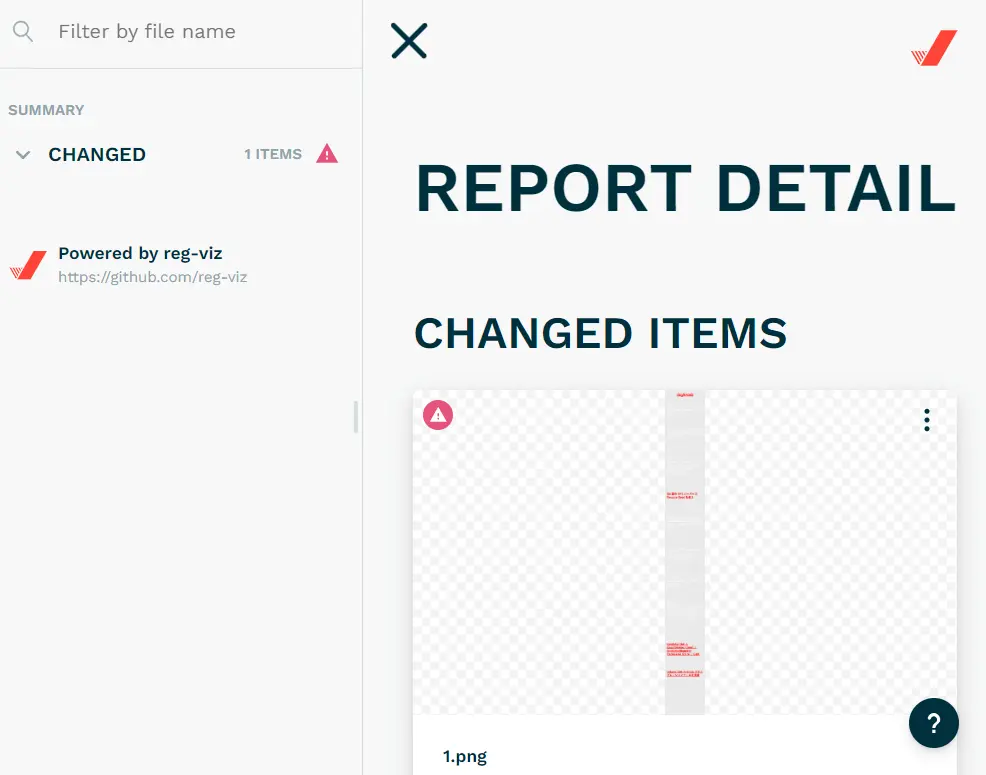The height and width of the screenshot is (775, 986).
Task: Open the three-dot menu on the card
Action: click(927, 420)
